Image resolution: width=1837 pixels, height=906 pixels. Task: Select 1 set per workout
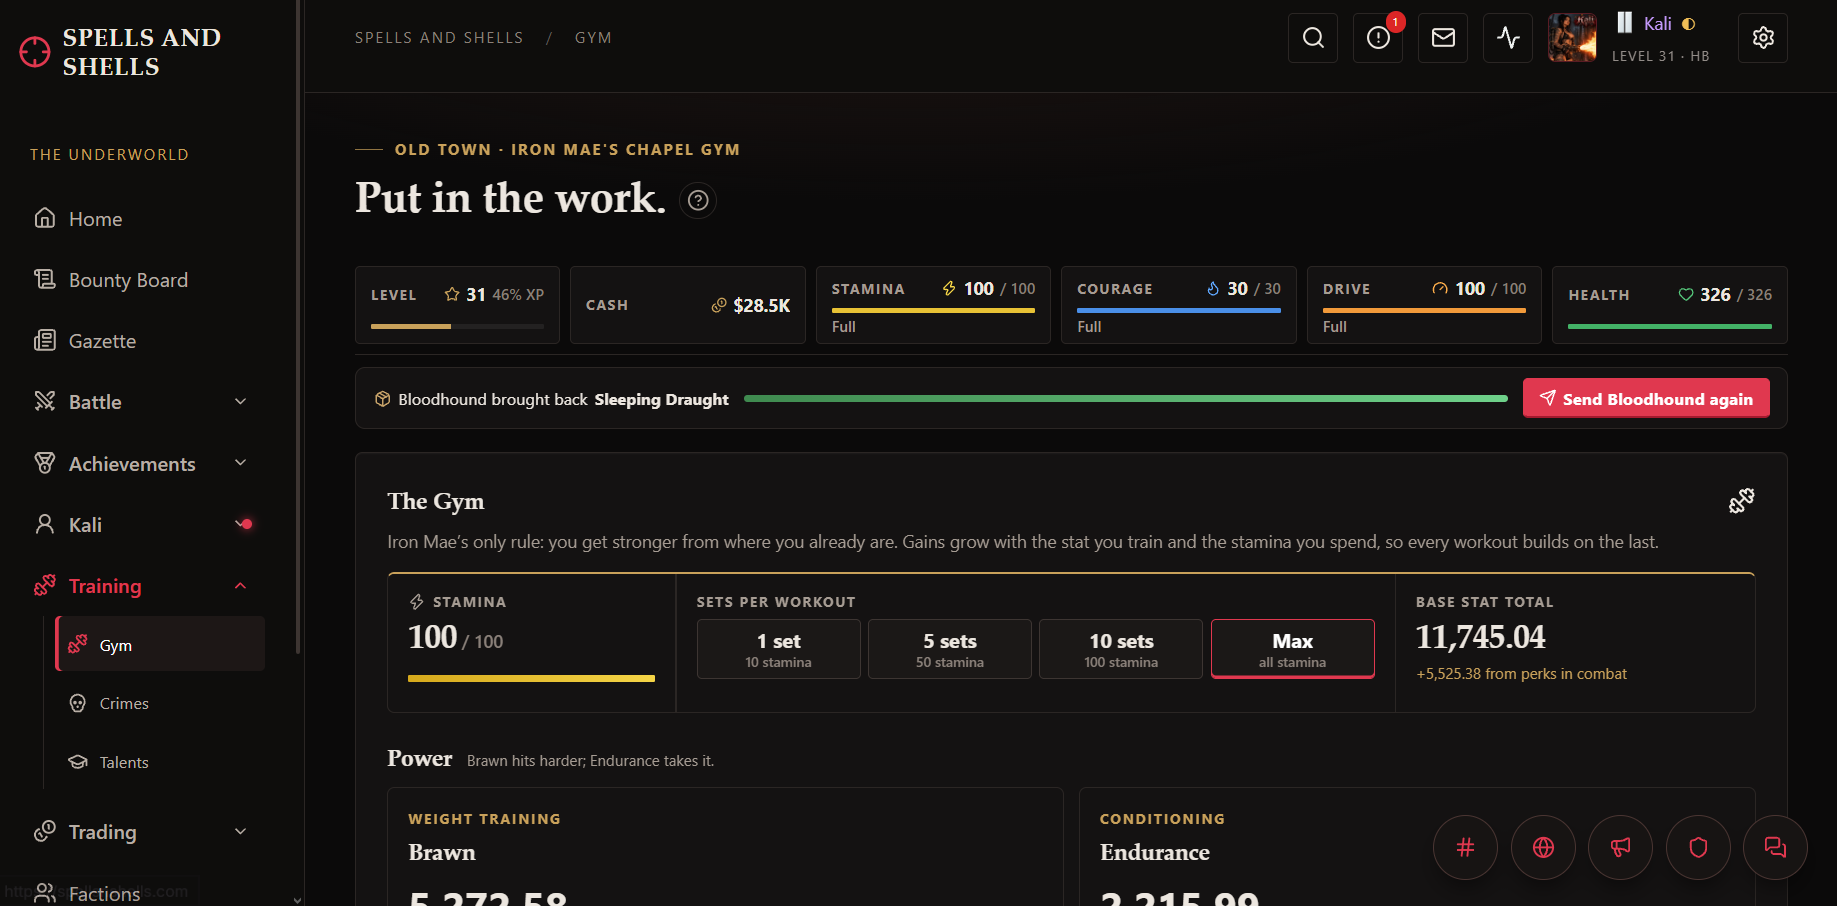coord(778,649)
